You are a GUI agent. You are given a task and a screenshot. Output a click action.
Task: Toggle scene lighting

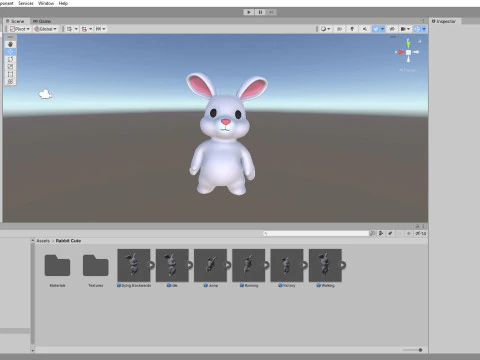(352, 29)
